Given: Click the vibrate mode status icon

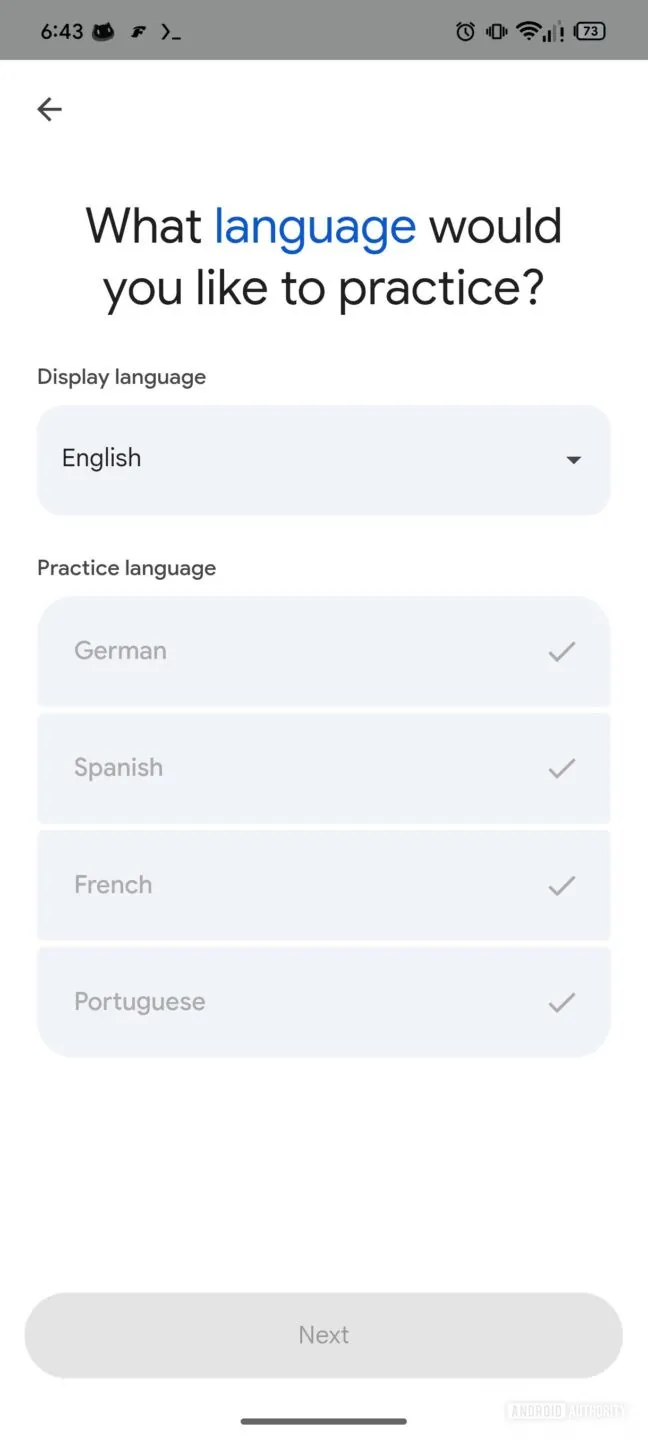Looking at the screenshot, I should [494, 31].
